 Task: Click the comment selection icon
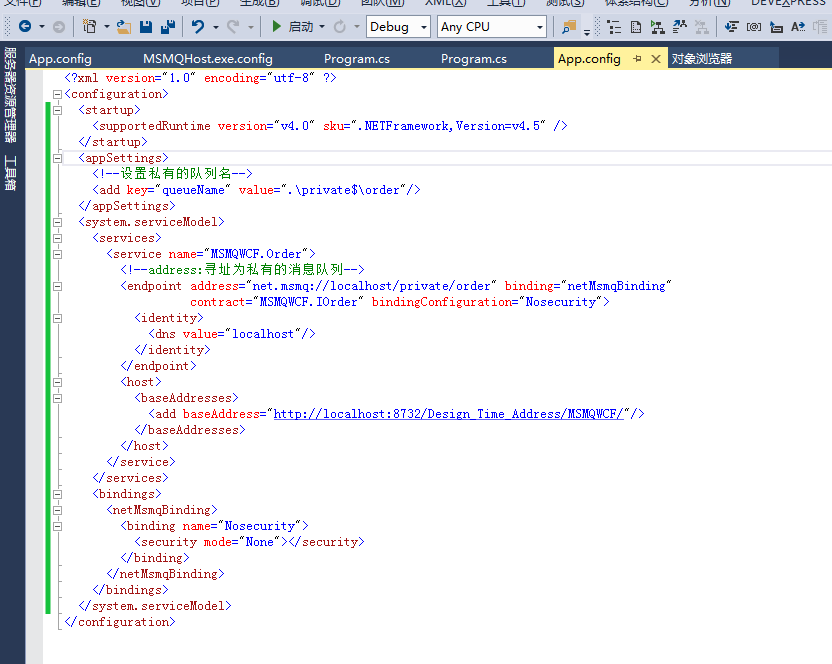pos(776,27)
